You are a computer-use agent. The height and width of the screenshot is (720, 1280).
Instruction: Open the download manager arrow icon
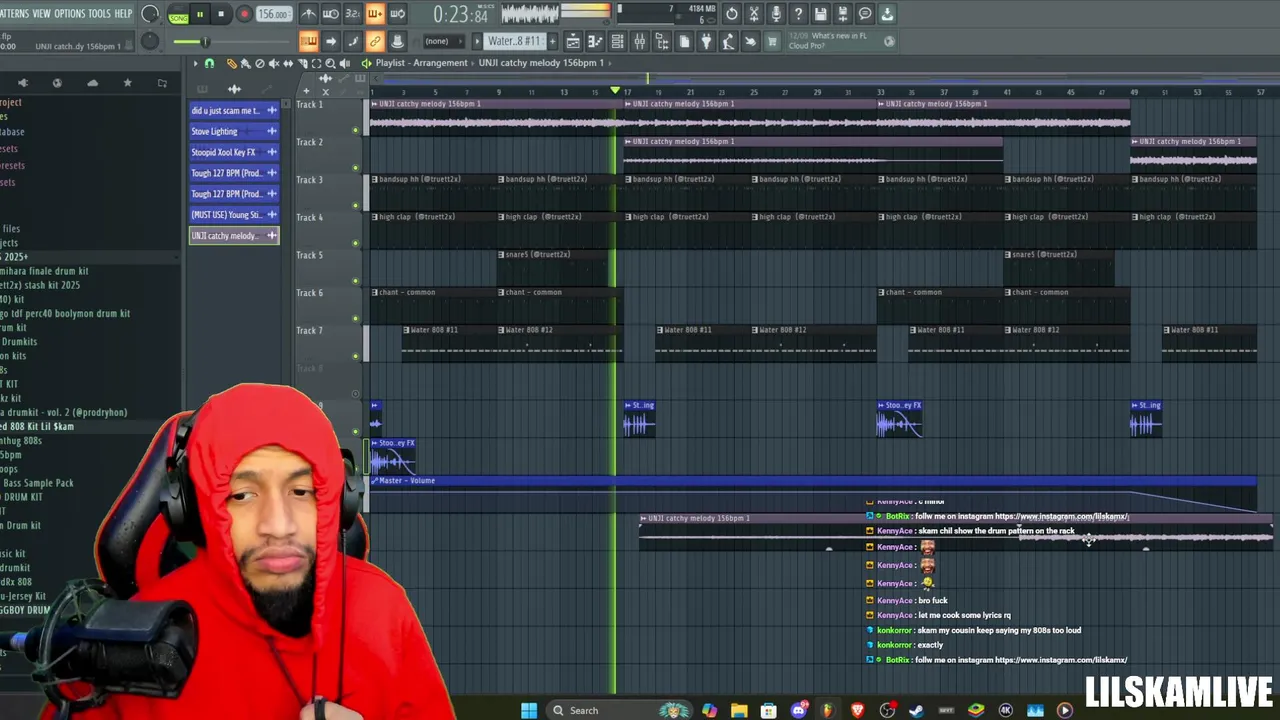pos(887,14)
